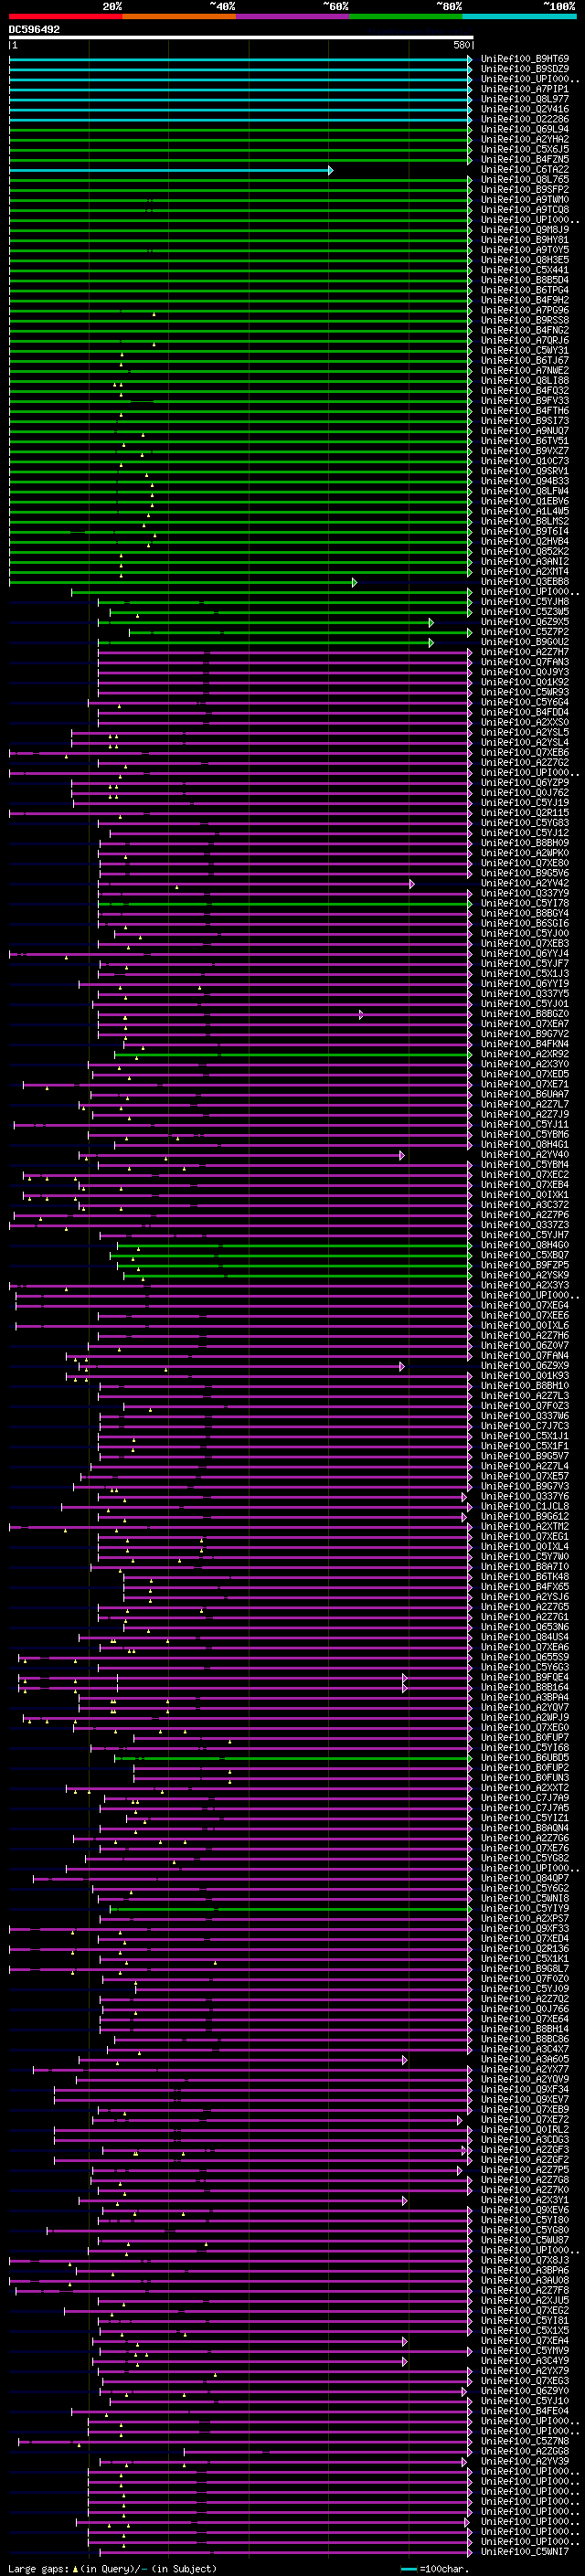Image resolution: width=585 pixels, height=2576 pixels.
Task: Open hit UniRef100_Q8H4G1
Action: (525, 1145)
